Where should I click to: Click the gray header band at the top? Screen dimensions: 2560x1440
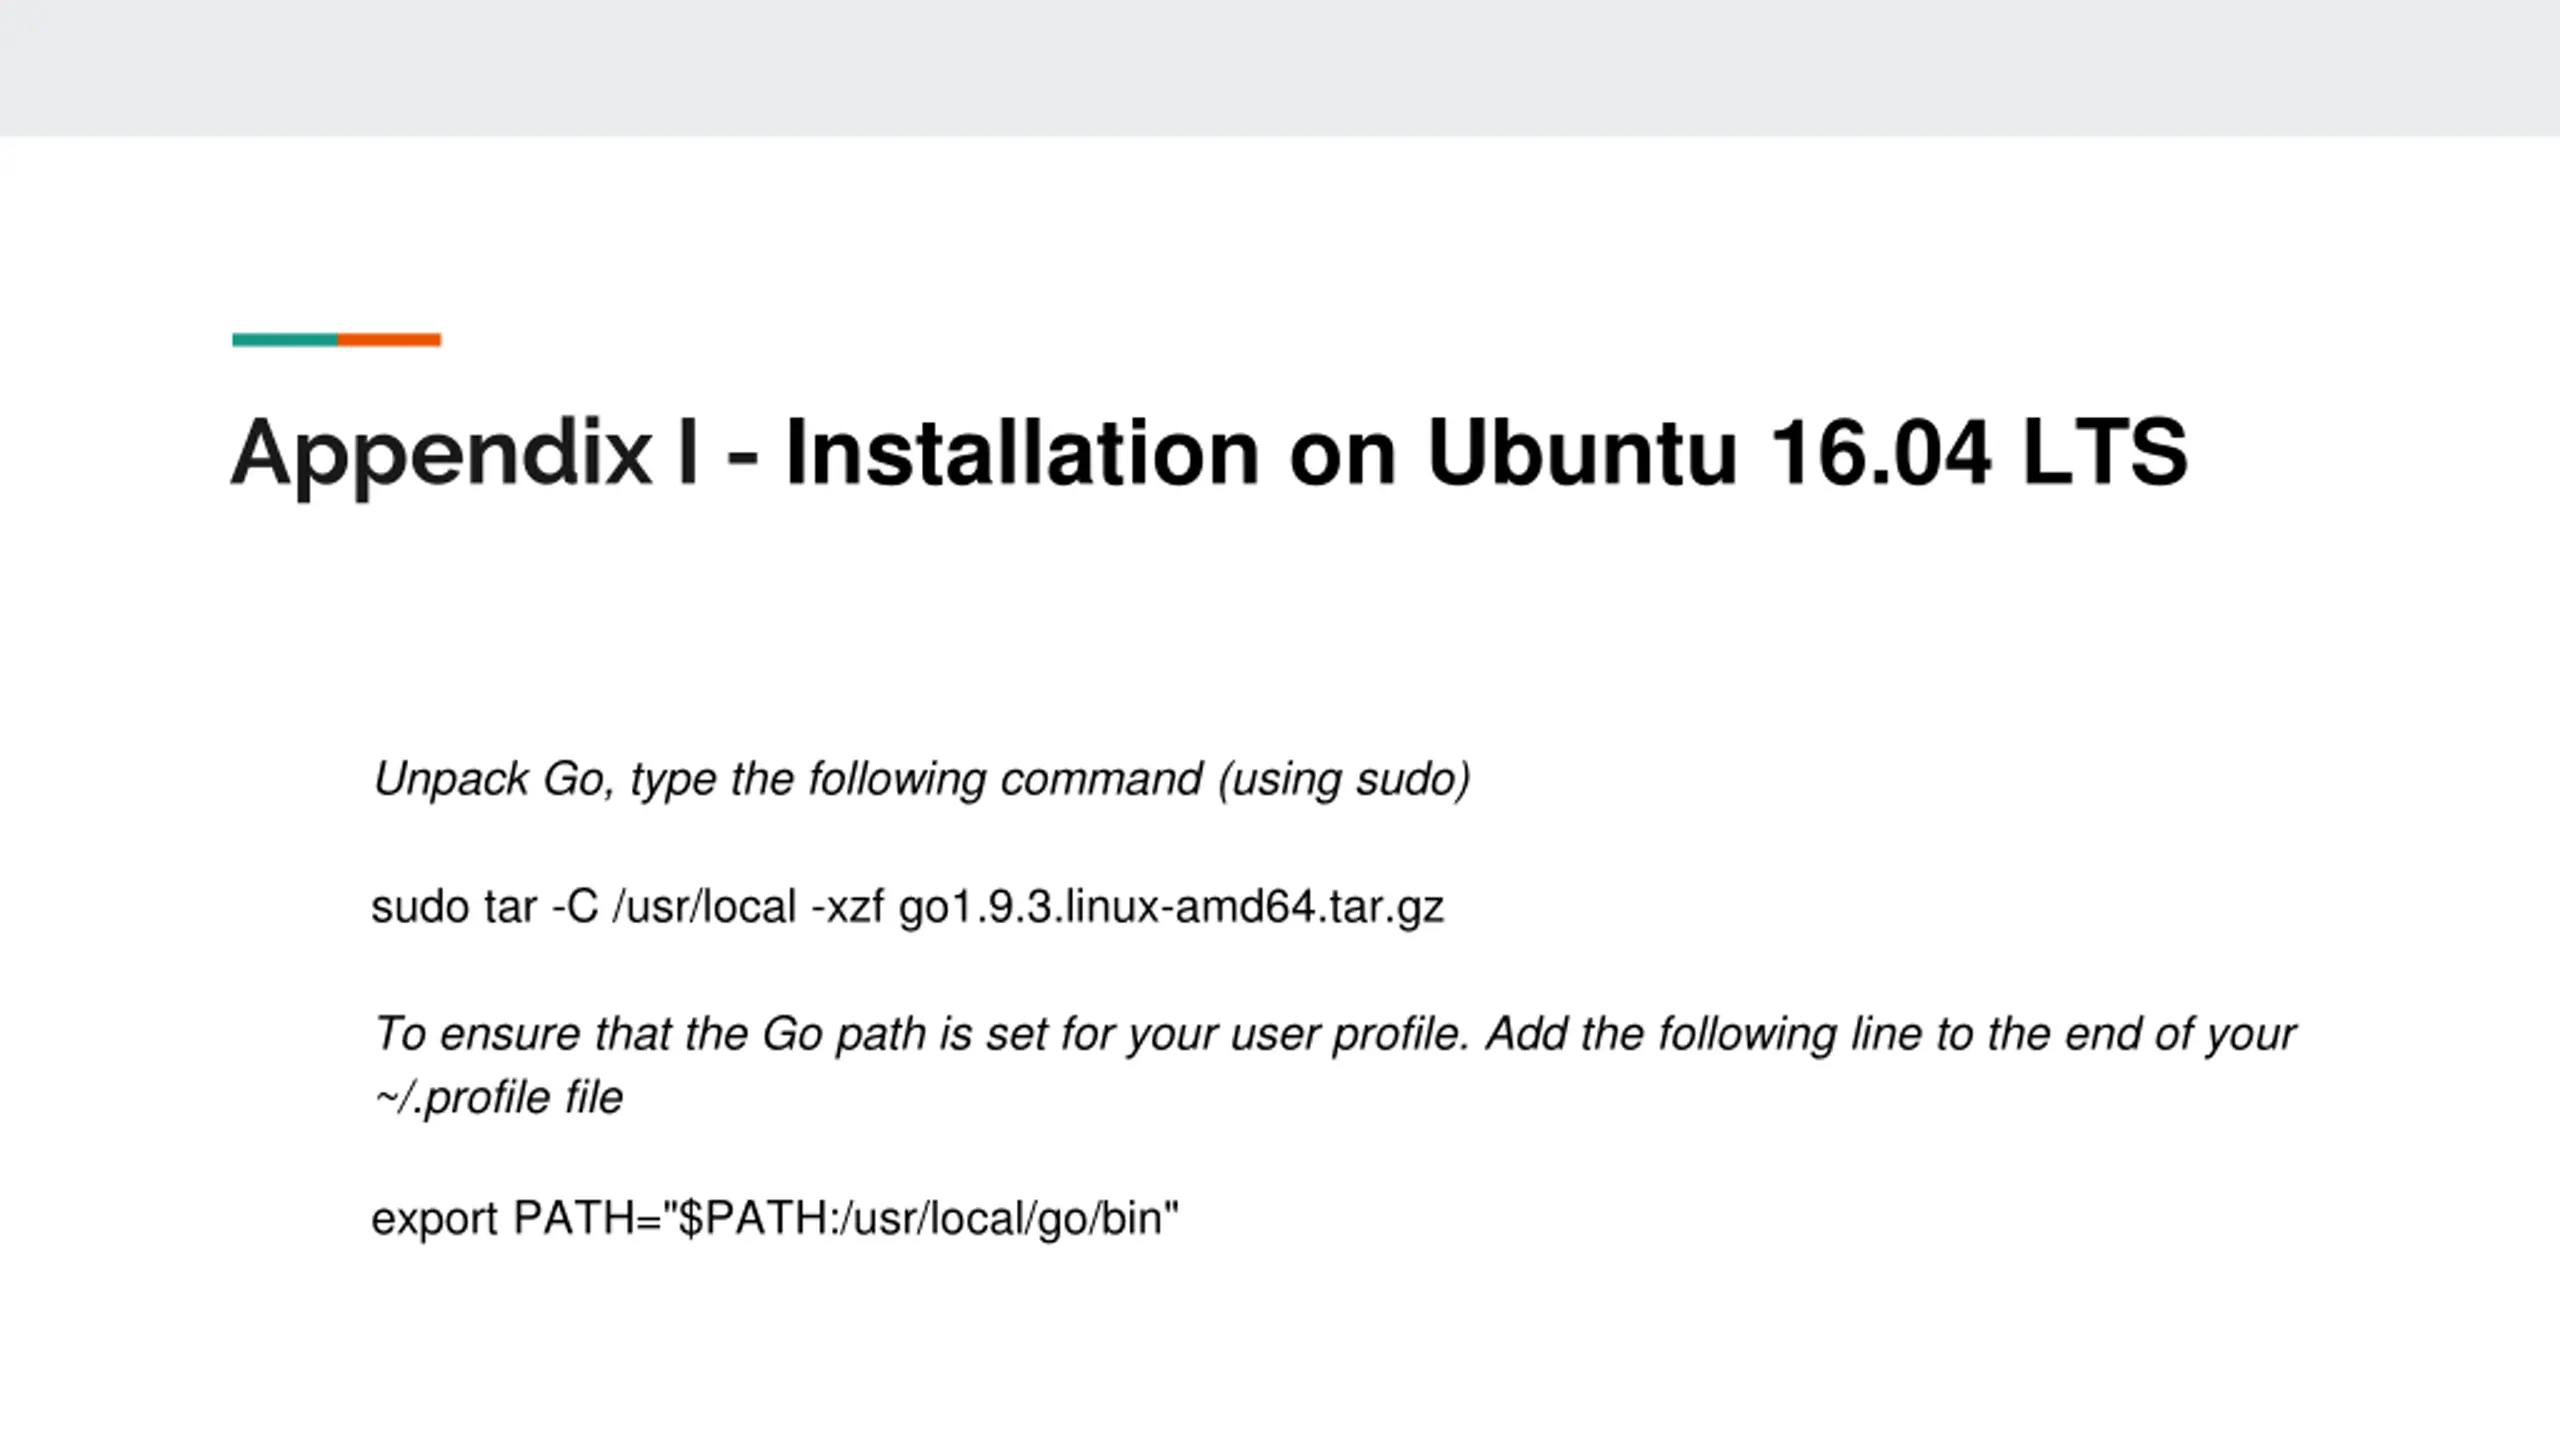point(1280,68)
